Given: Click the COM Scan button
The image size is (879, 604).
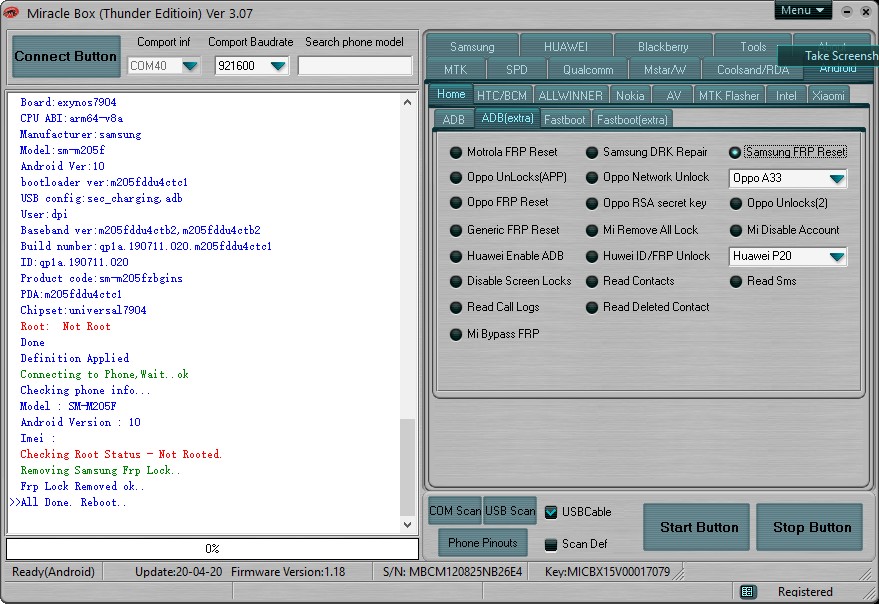Looking at the screenshot, I should pos(455,511).
